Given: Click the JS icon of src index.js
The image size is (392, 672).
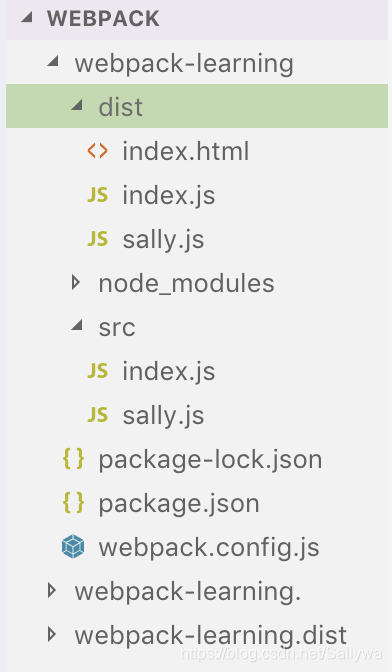Looking at the screenshot, I should pyautogui.click(x=98, y=371).
